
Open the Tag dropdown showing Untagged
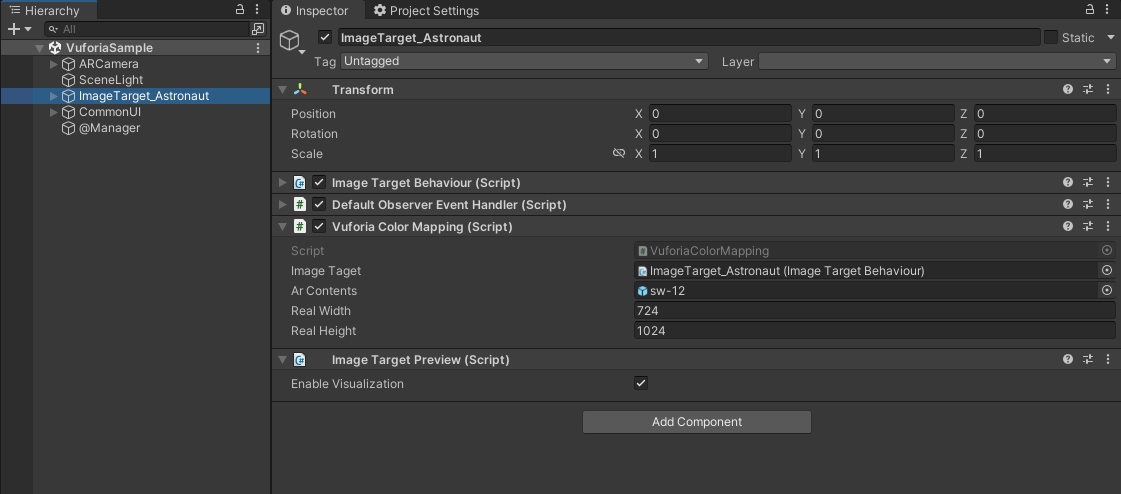point(524,61)
